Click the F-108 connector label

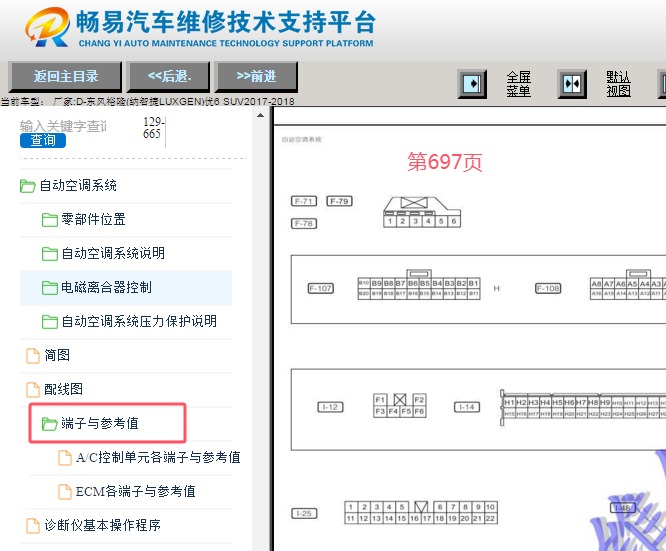coord(548,288)
